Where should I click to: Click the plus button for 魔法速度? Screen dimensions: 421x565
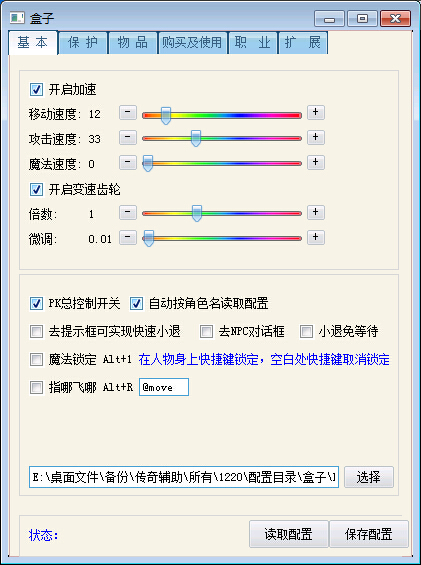316,163
